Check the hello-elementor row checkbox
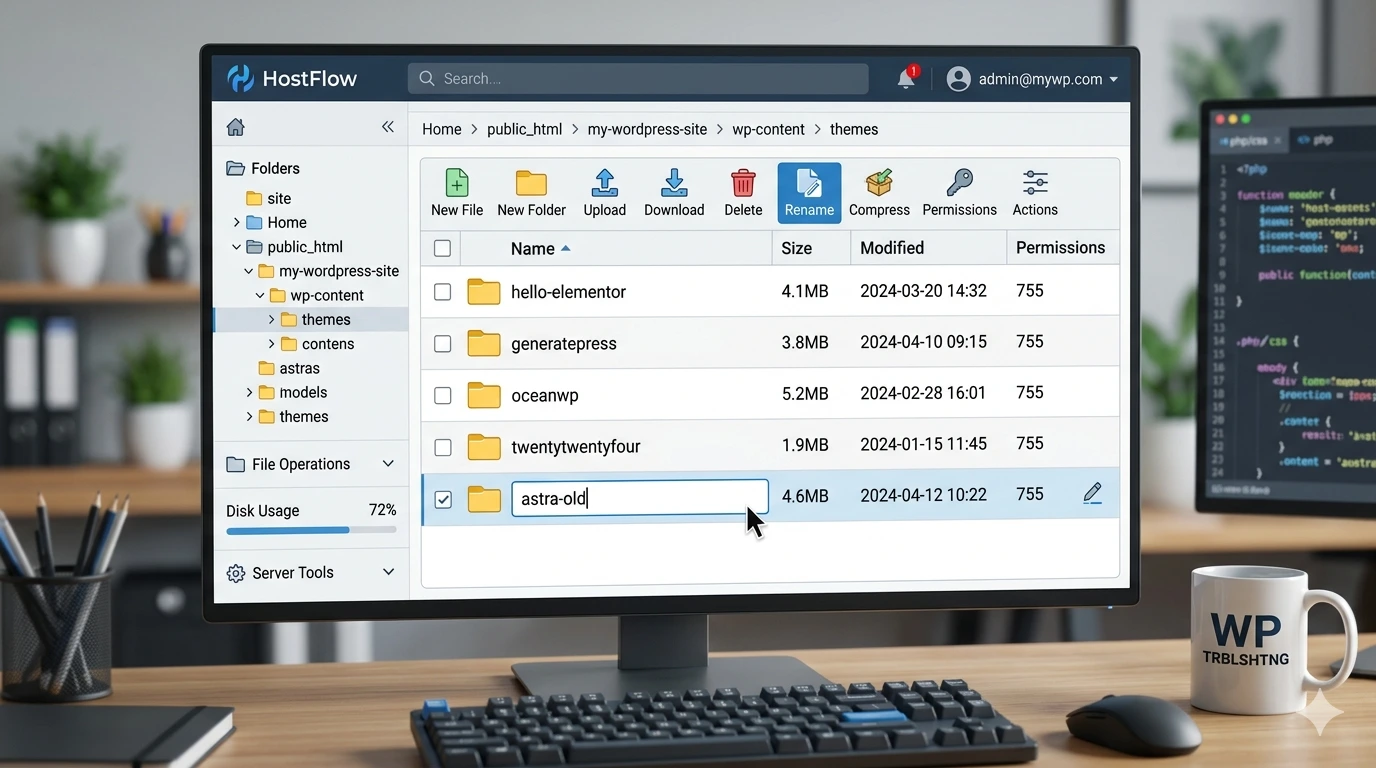The image size is (1376, 768). (442, 292)
